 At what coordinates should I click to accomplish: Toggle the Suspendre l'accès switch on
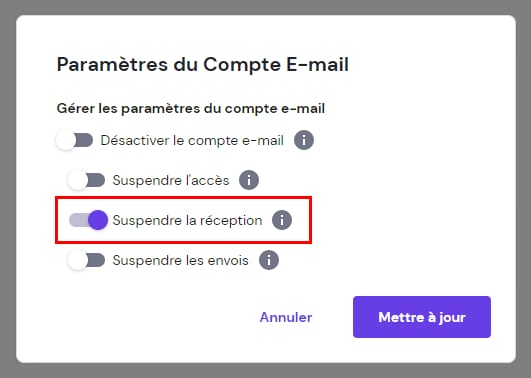(87, 180)
